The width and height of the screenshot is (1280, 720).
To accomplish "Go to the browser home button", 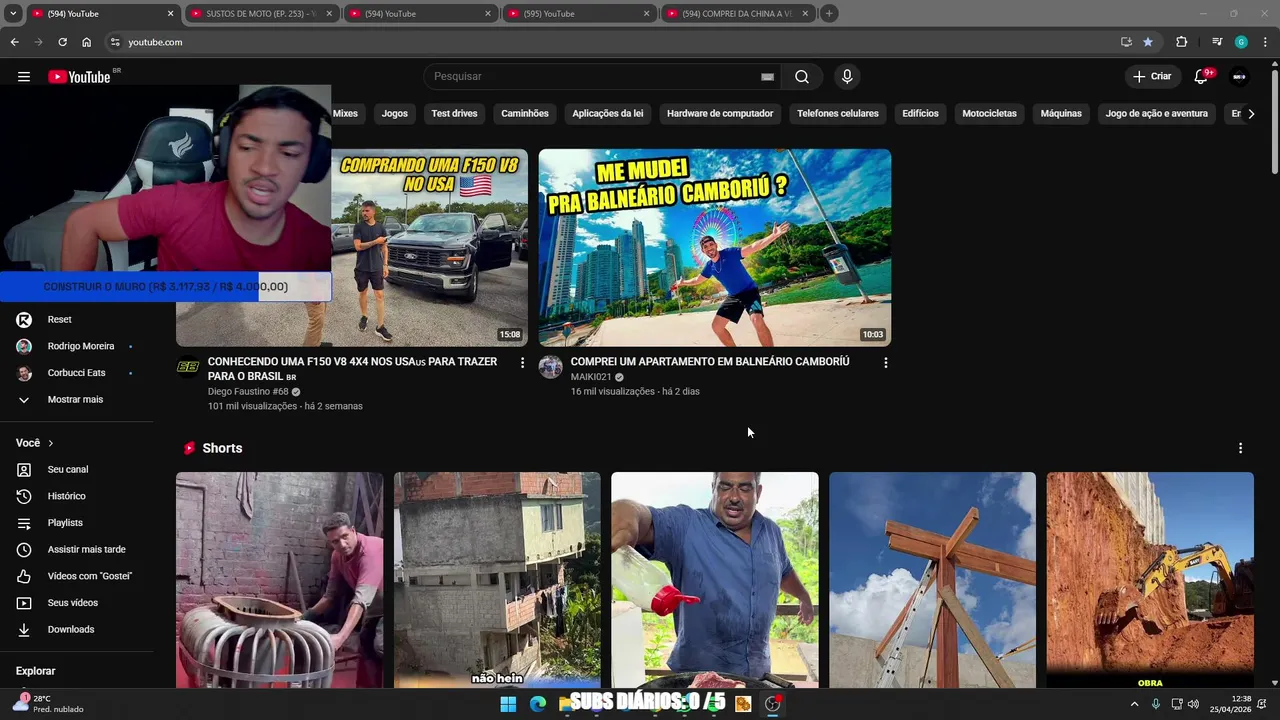I will (x=86, y=42).
